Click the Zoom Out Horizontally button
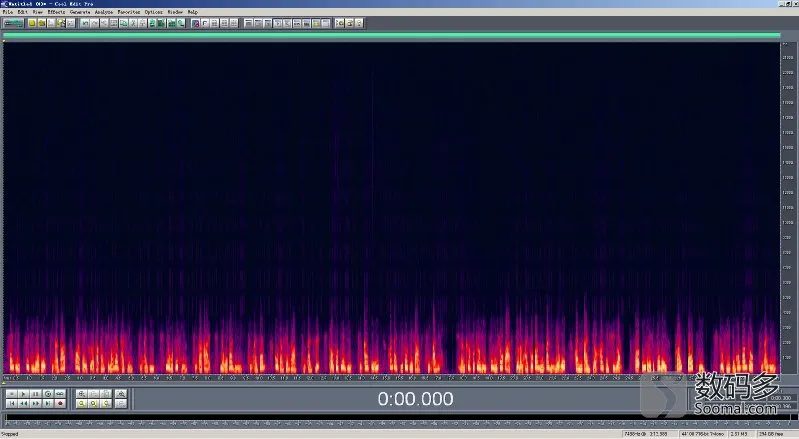The image size is (799, 439). [94, 394]
